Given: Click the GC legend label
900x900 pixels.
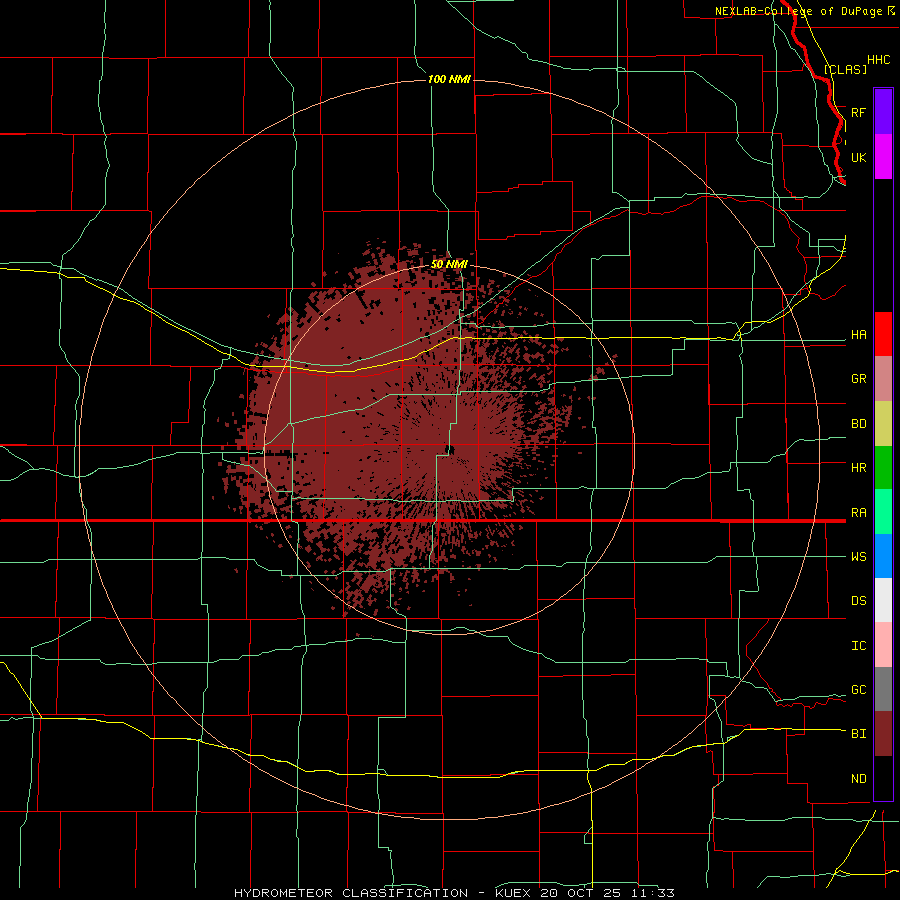Looking at the screenshot, I should click(x=858, y=690).
